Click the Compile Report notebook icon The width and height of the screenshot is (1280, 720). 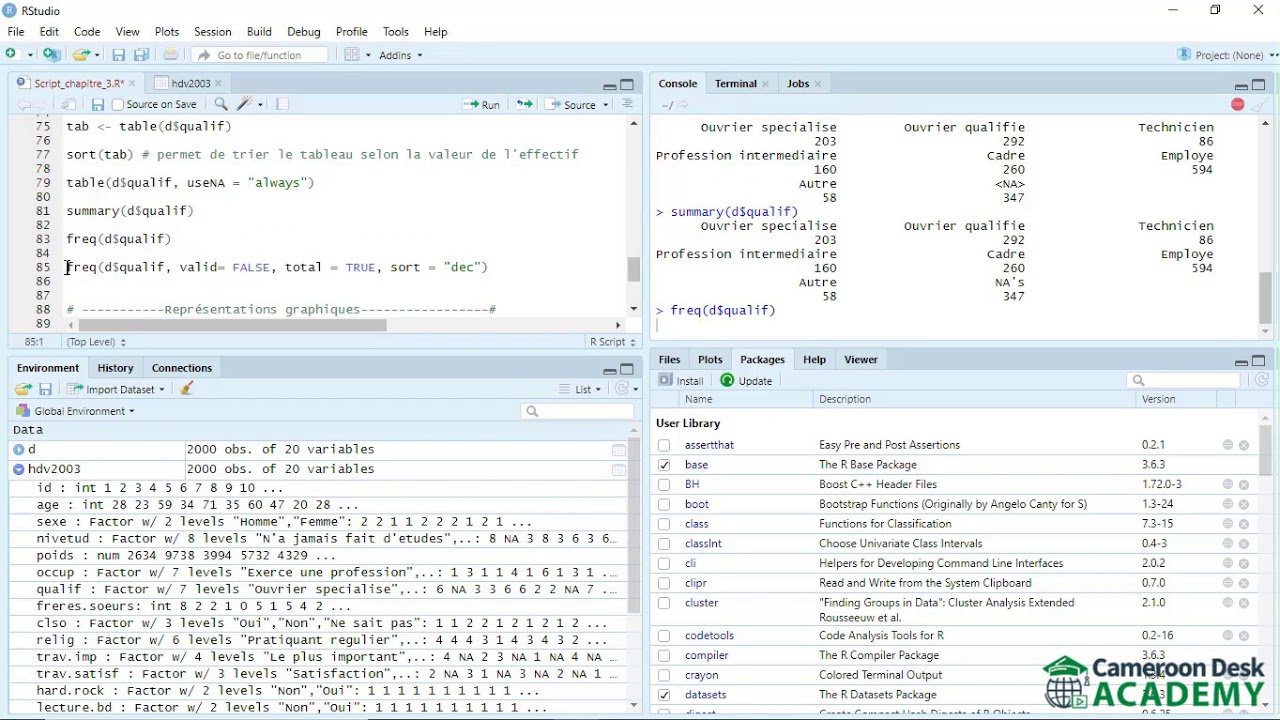[282, 104]
